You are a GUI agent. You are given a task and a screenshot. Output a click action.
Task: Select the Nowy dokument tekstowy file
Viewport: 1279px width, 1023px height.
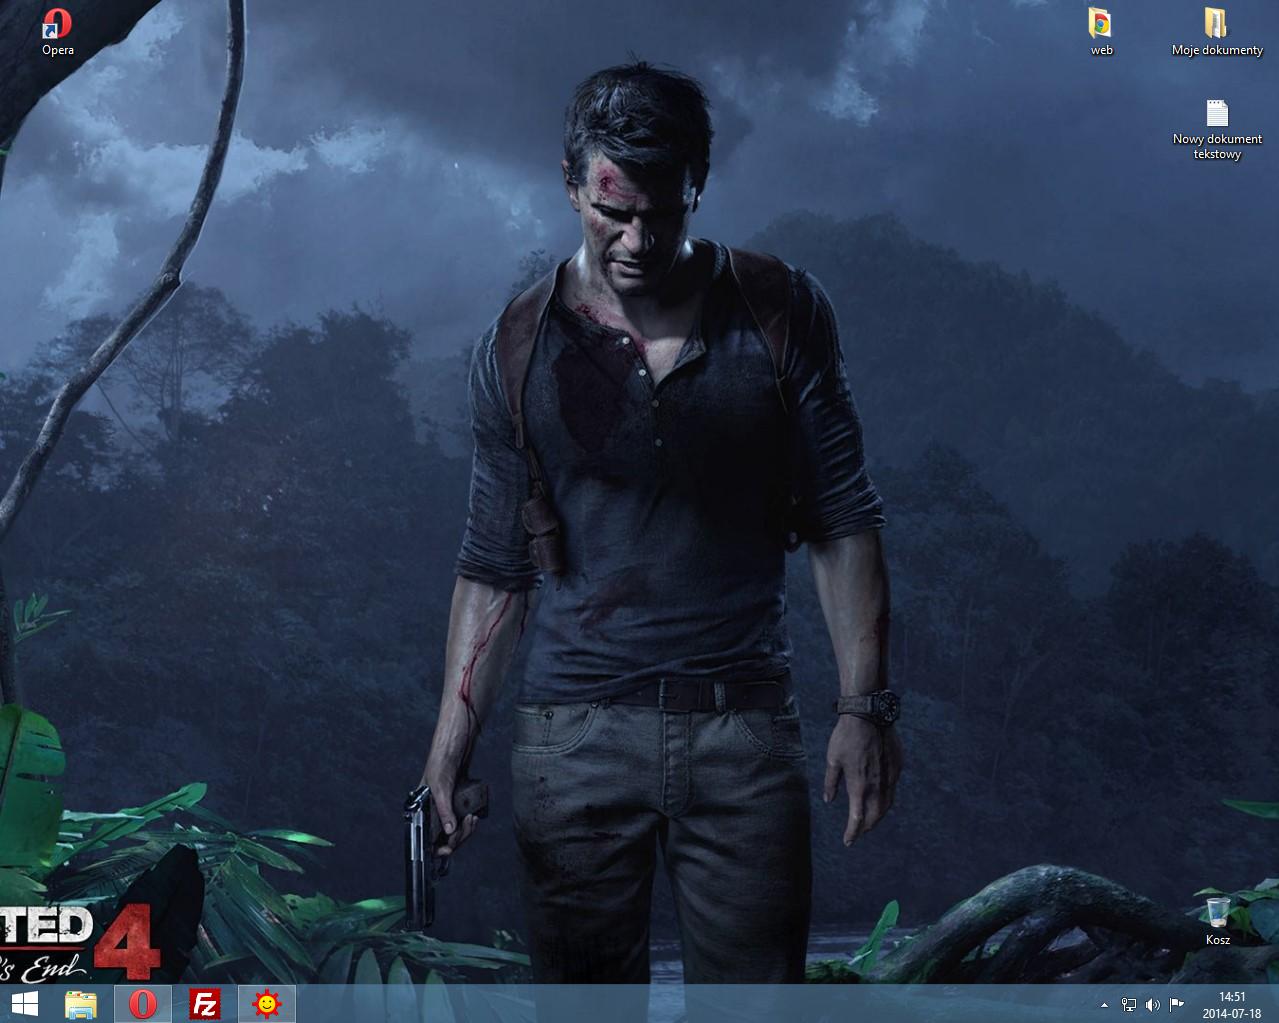tap(1217, 129)
